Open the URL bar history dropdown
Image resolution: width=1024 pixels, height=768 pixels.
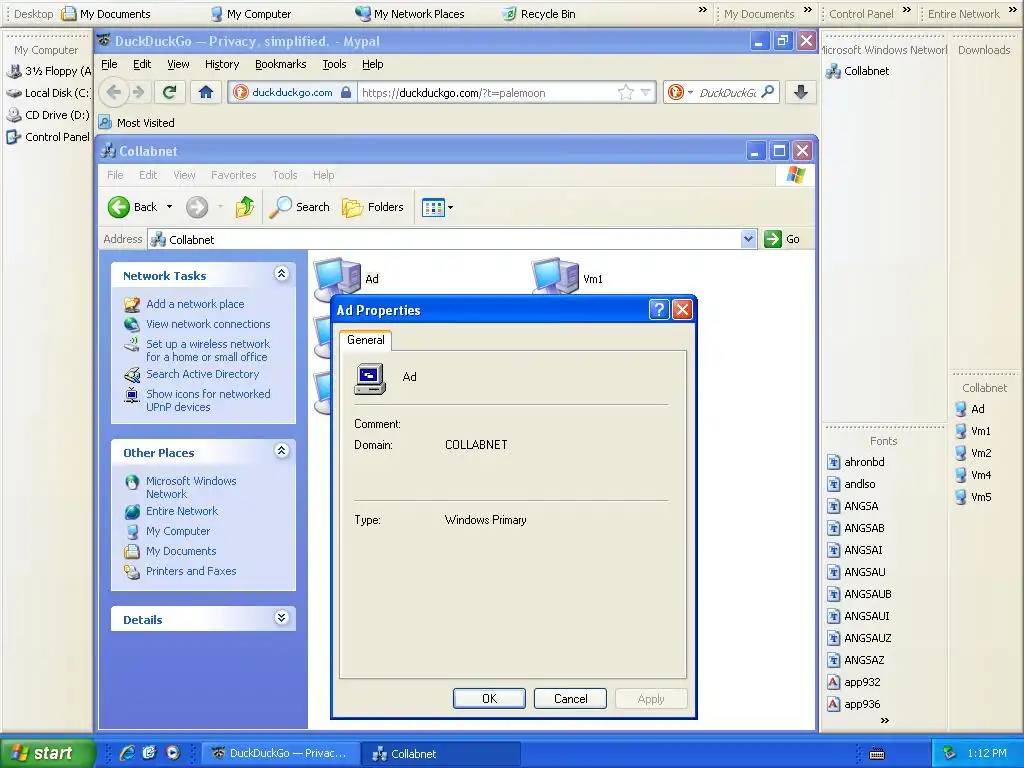[646, 92]
